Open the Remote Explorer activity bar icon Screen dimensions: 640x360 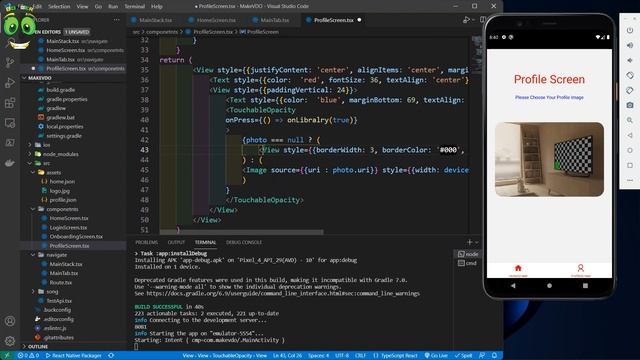(x=10, y=123)
